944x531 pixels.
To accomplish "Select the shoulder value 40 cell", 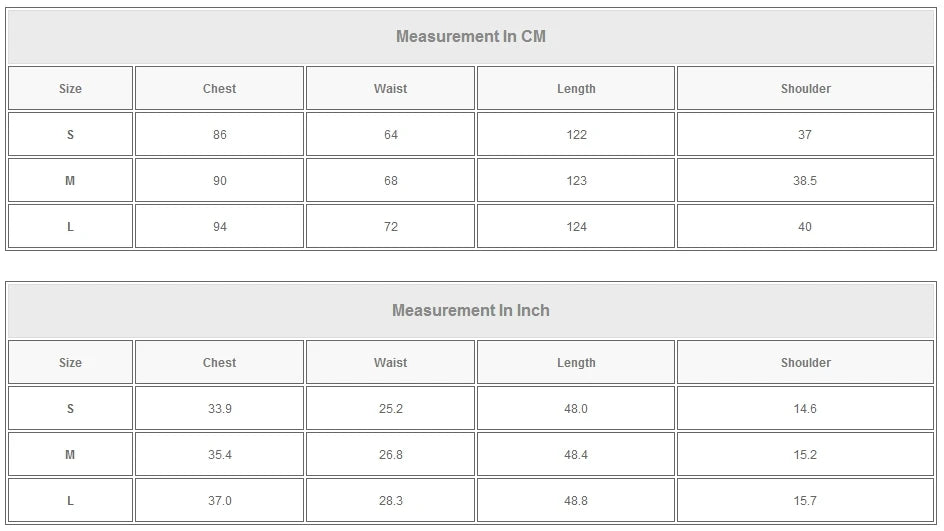I will point(805,227).
